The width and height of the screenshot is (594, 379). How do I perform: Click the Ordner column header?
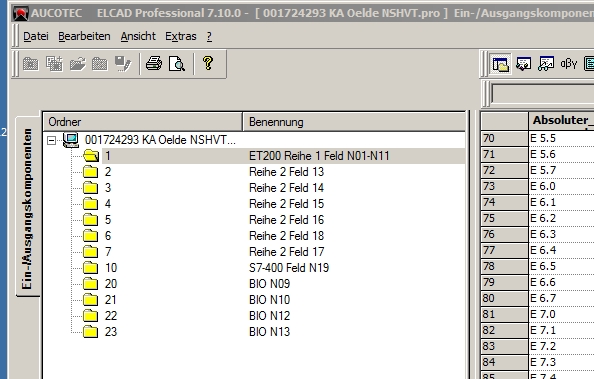click(x=143, y=122)
